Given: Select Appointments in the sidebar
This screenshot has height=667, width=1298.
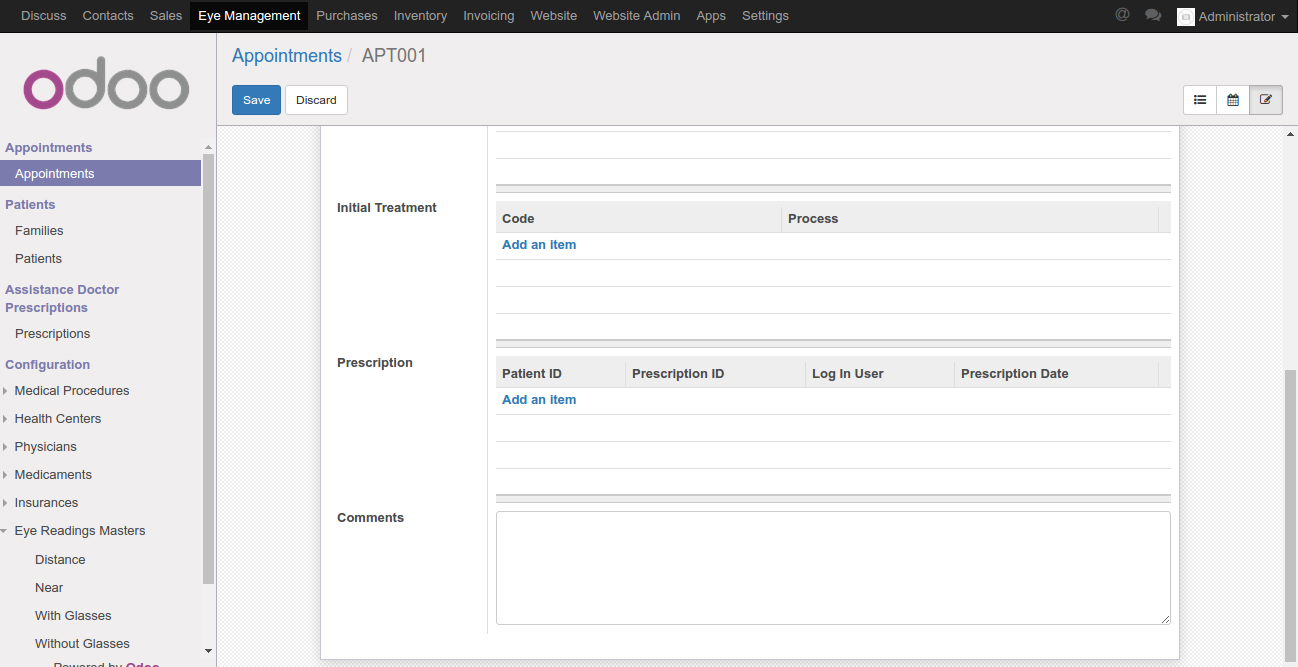Looking at the screenshot, I should 100,174.
